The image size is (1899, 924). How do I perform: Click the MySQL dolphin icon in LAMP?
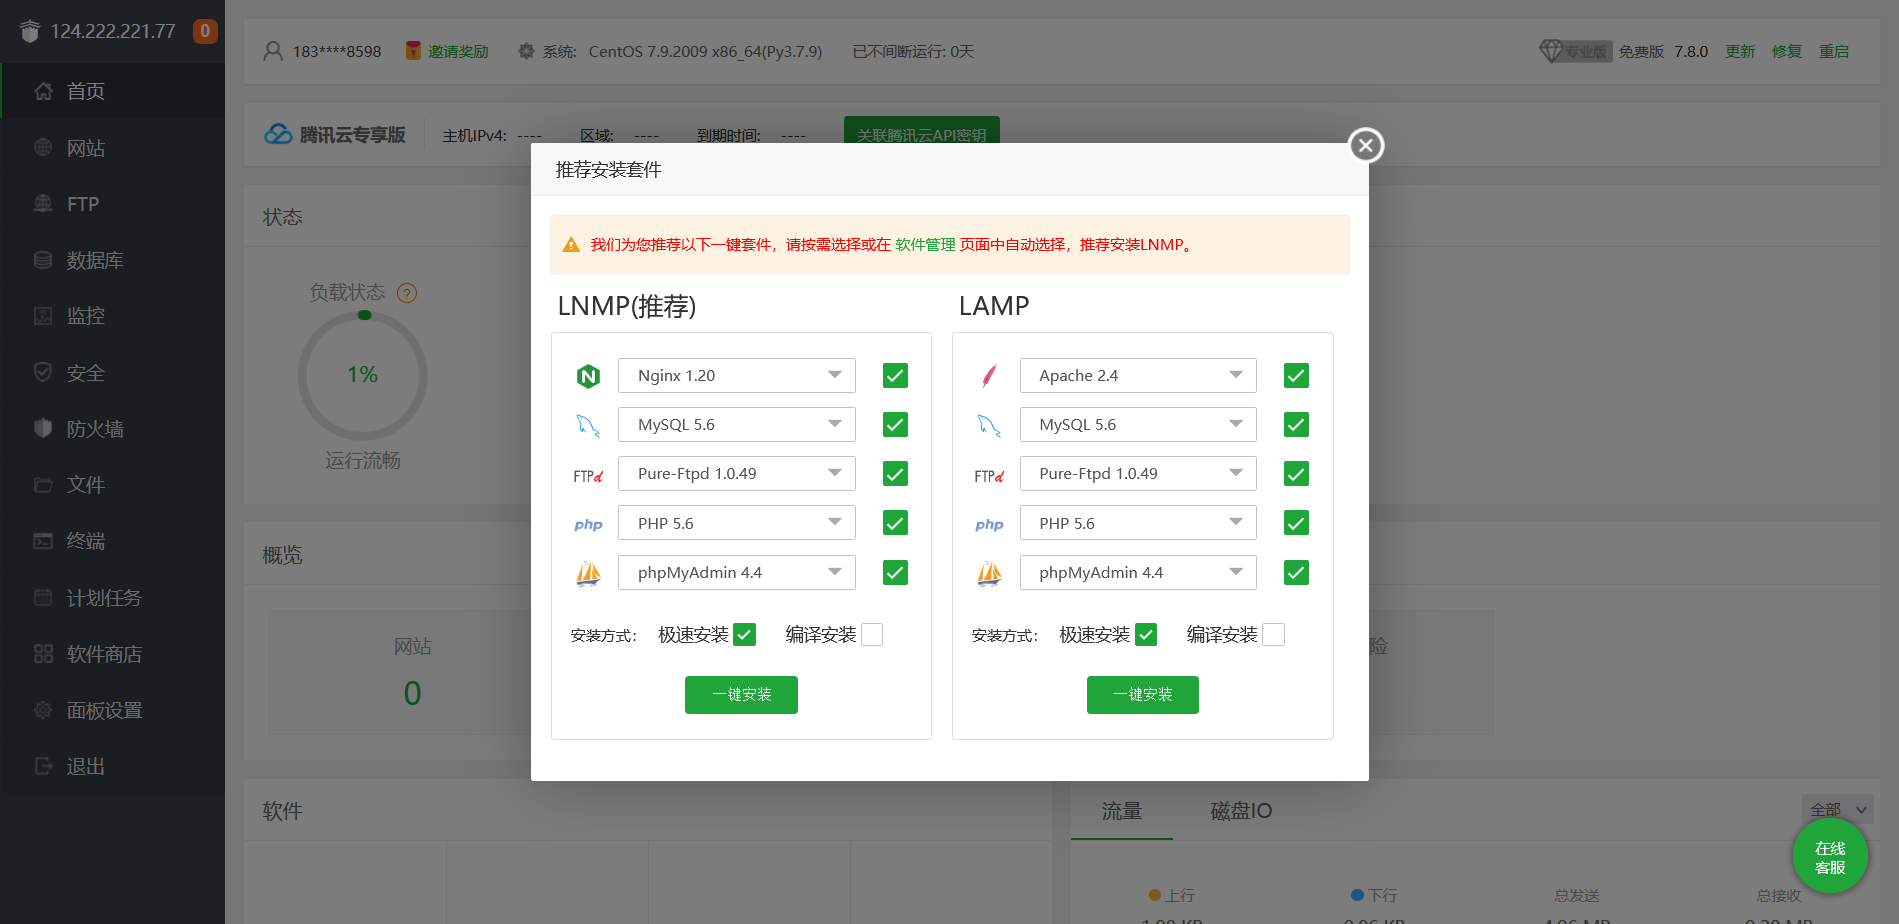pos(989,425)
